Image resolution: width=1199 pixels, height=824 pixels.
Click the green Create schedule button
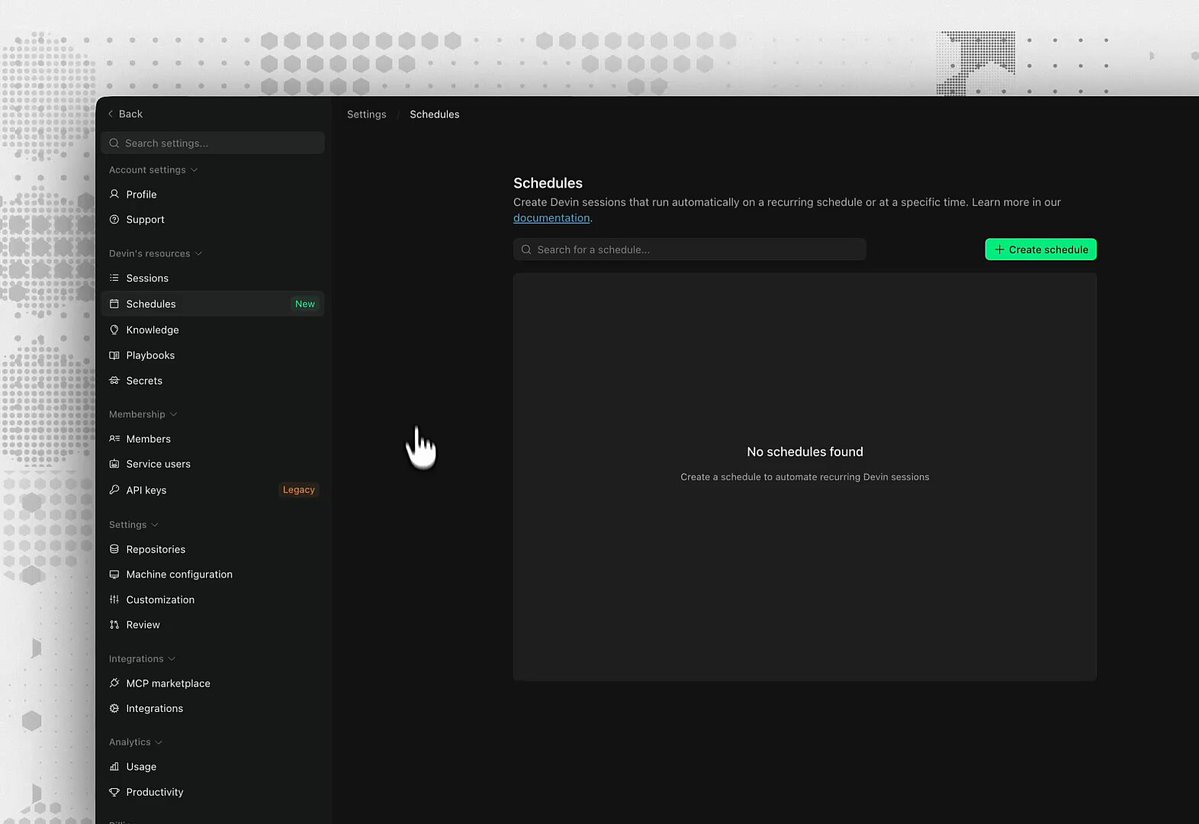coord(1040,249)
